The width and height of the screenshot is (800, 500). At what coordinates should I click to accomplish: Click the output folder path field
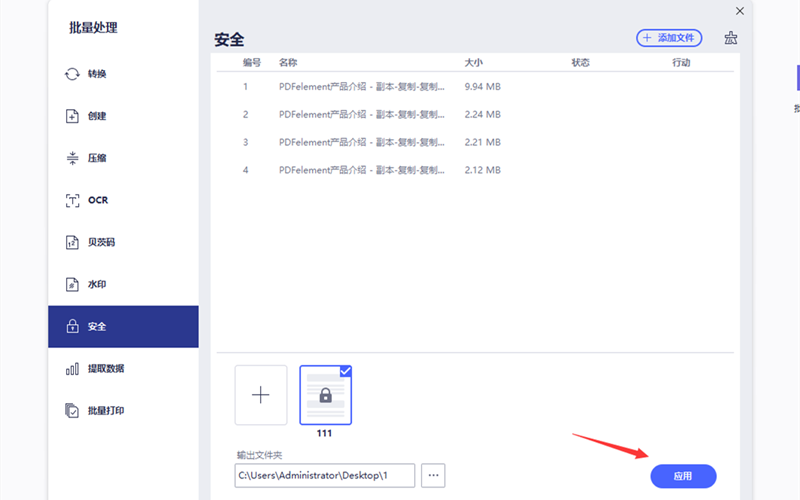[324, 476]
